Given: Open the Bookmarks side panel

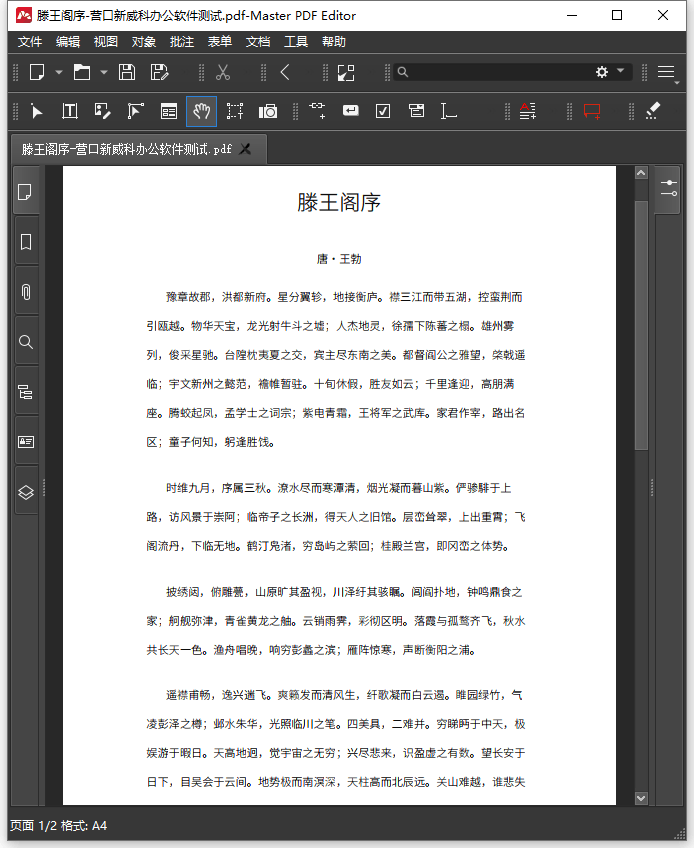Looking at the screenshot, I should pos(26,242).
